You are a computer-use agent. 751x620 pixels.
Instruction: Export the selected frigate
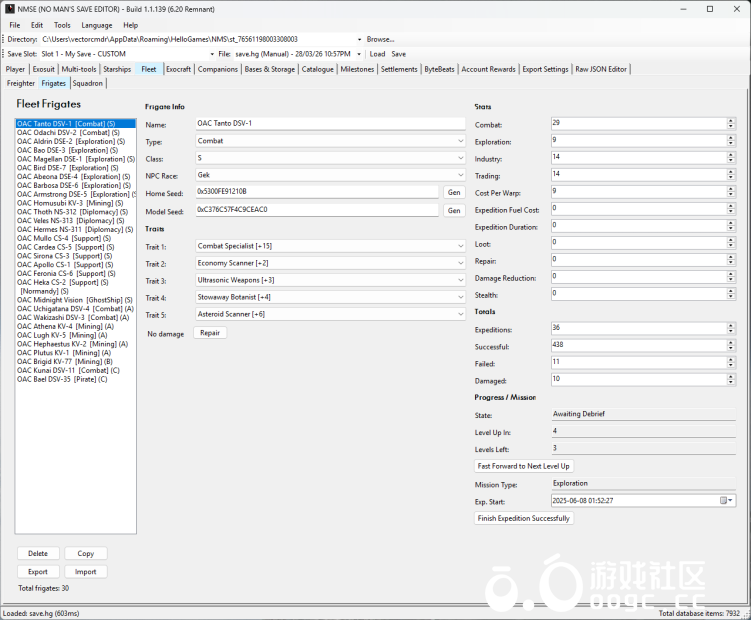click(x=37, y=572)
